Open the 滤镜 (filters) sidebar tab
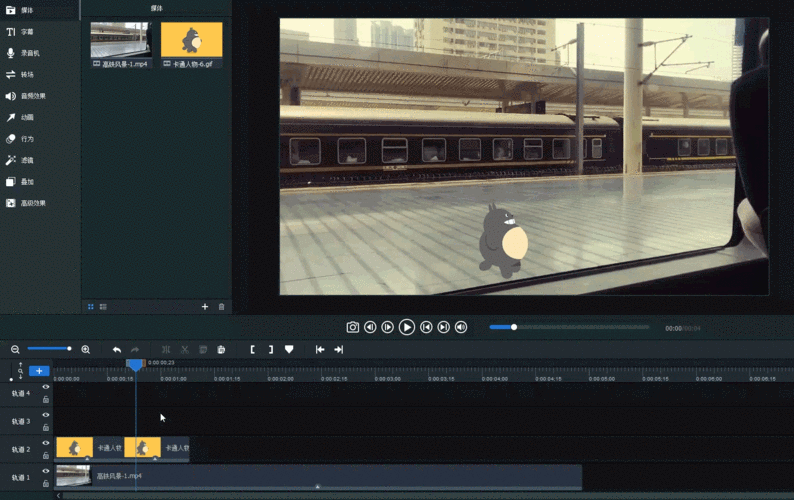This screenshot has height=500, width=794. point(27,160)
